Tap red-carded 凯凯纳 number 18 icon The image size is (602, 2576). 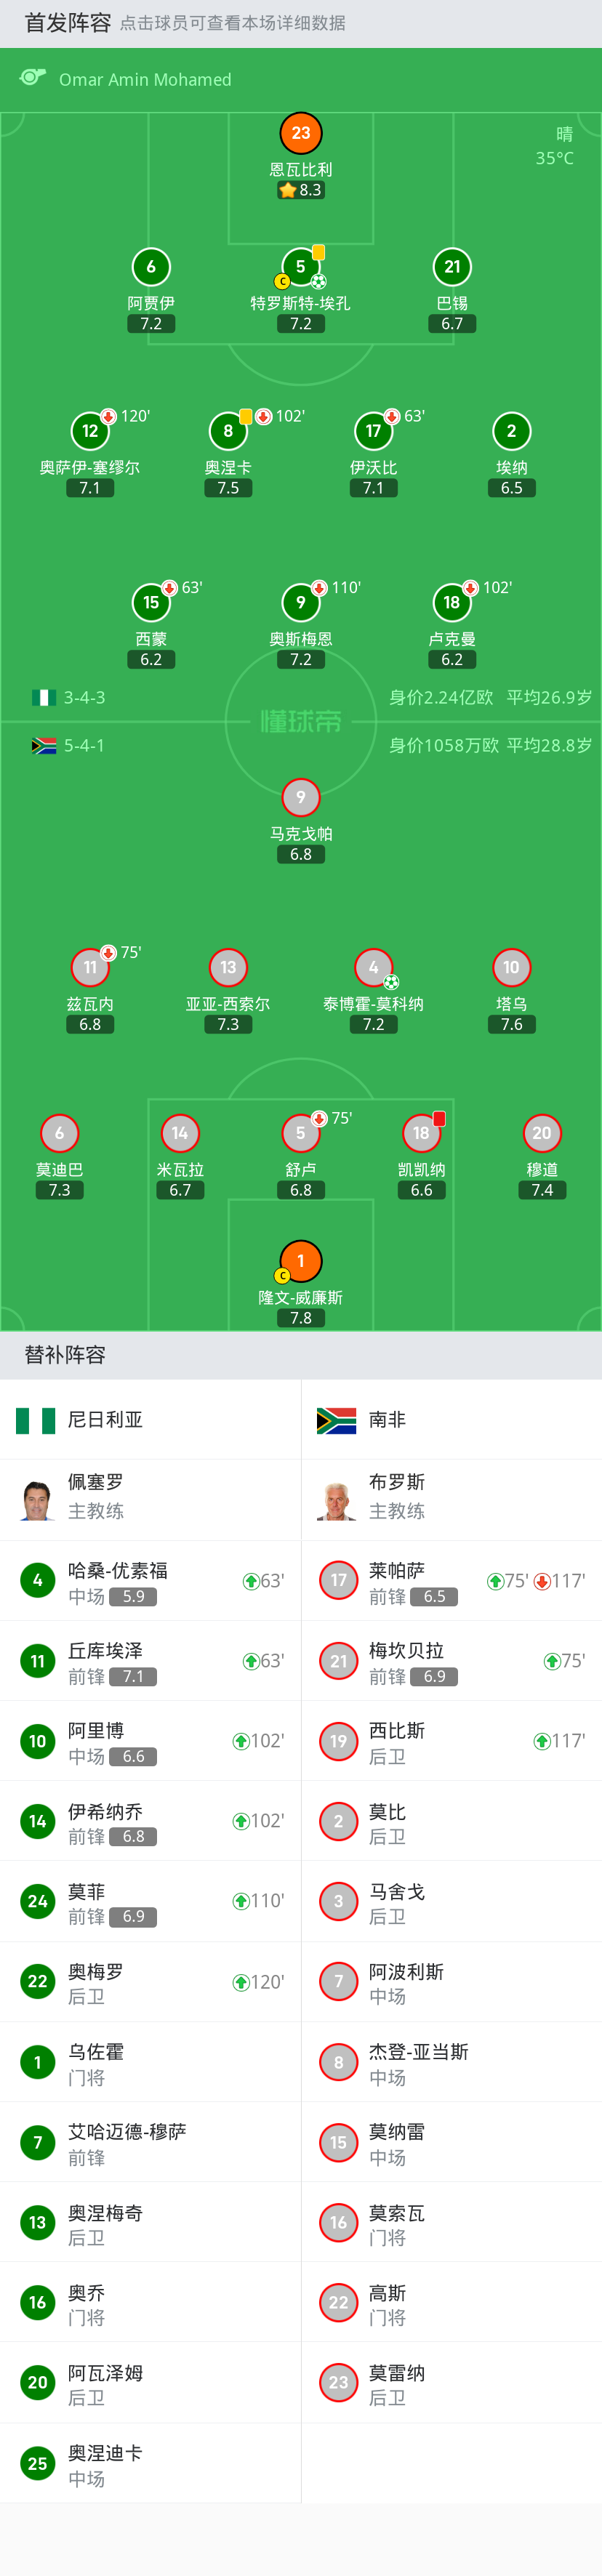pyautogui.click(x=421, y=1133)
